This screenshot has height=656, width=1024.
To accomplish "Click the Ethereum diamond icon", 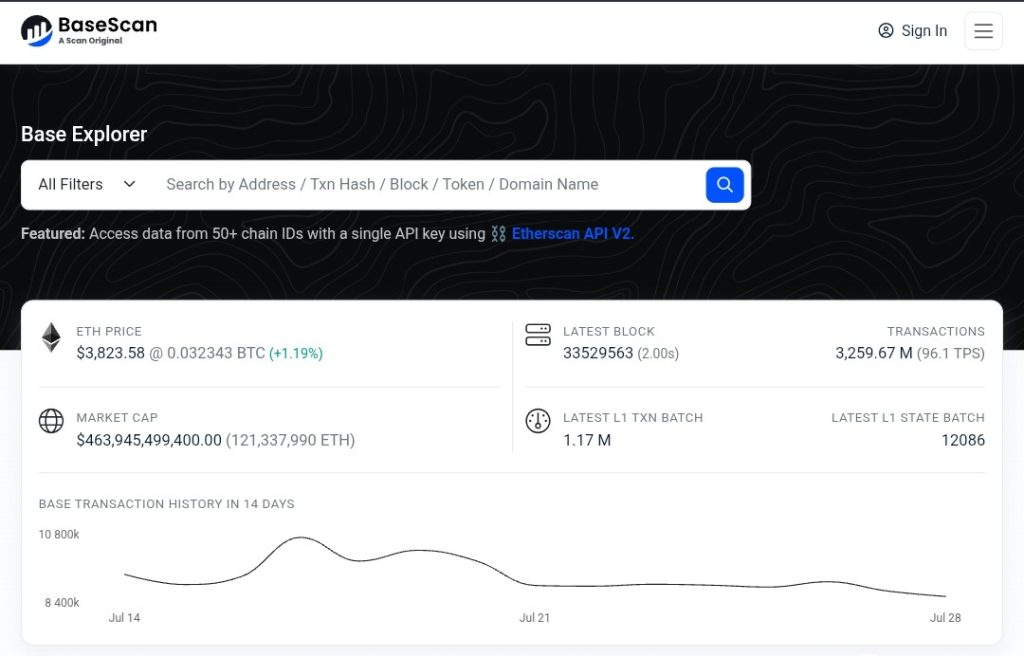I will coord(51,338).
